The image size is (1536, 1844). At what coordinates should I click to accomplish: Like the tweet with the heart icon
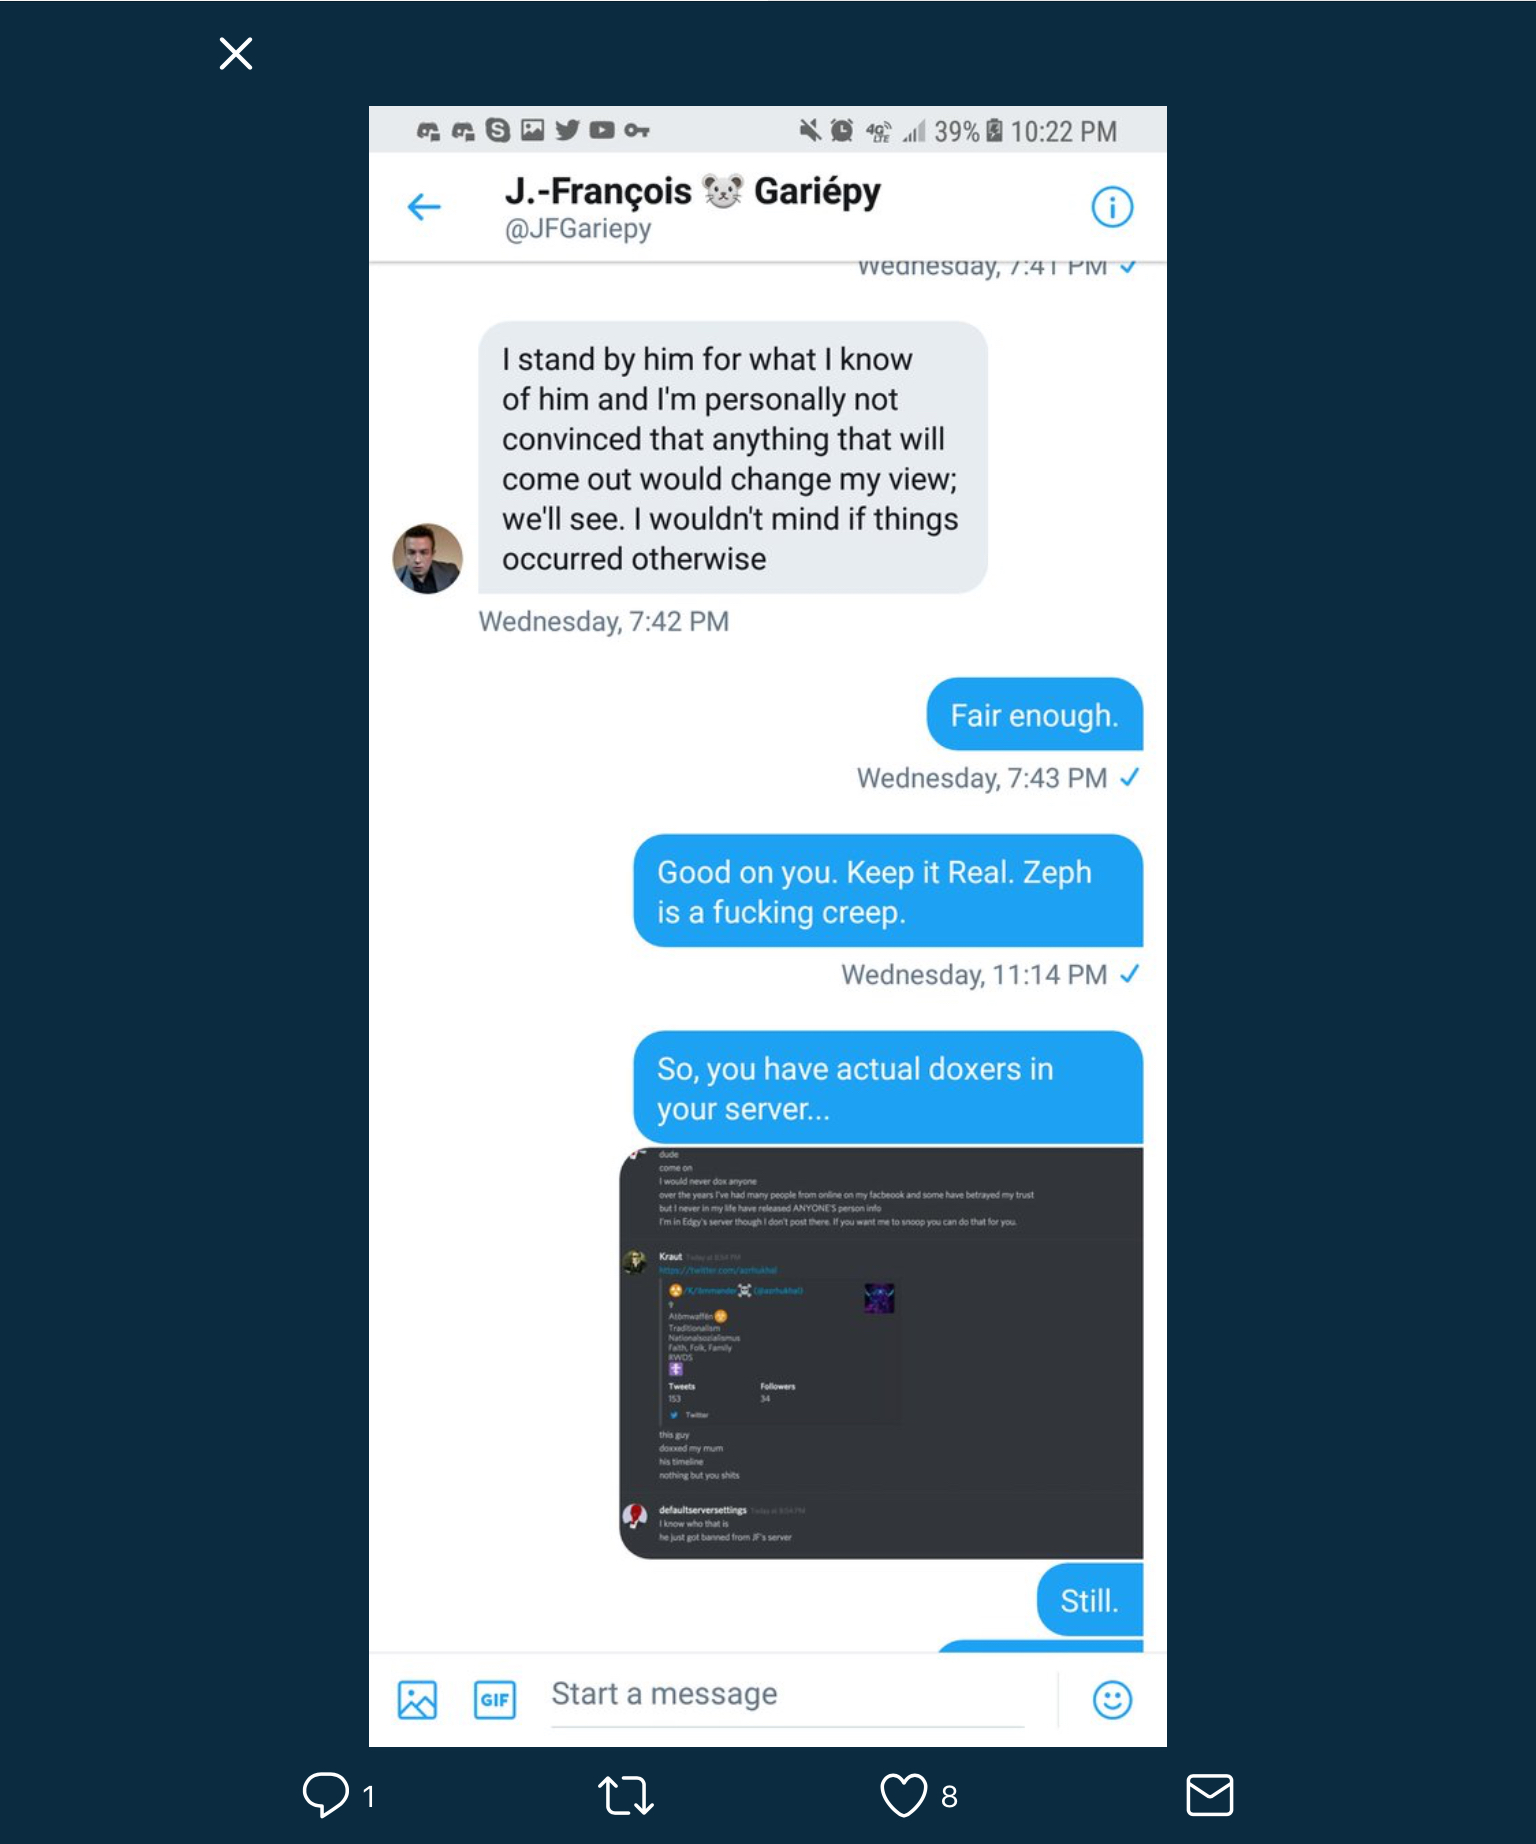[903, 1795]
